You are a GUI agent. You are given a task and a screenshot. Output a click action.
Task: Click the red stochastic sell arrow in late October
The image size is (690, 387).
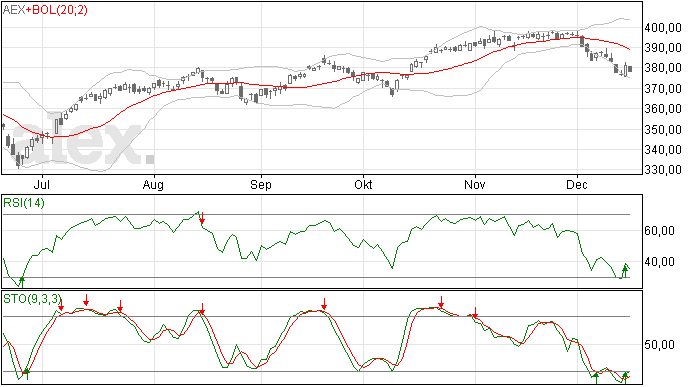(x=441, y=302)
